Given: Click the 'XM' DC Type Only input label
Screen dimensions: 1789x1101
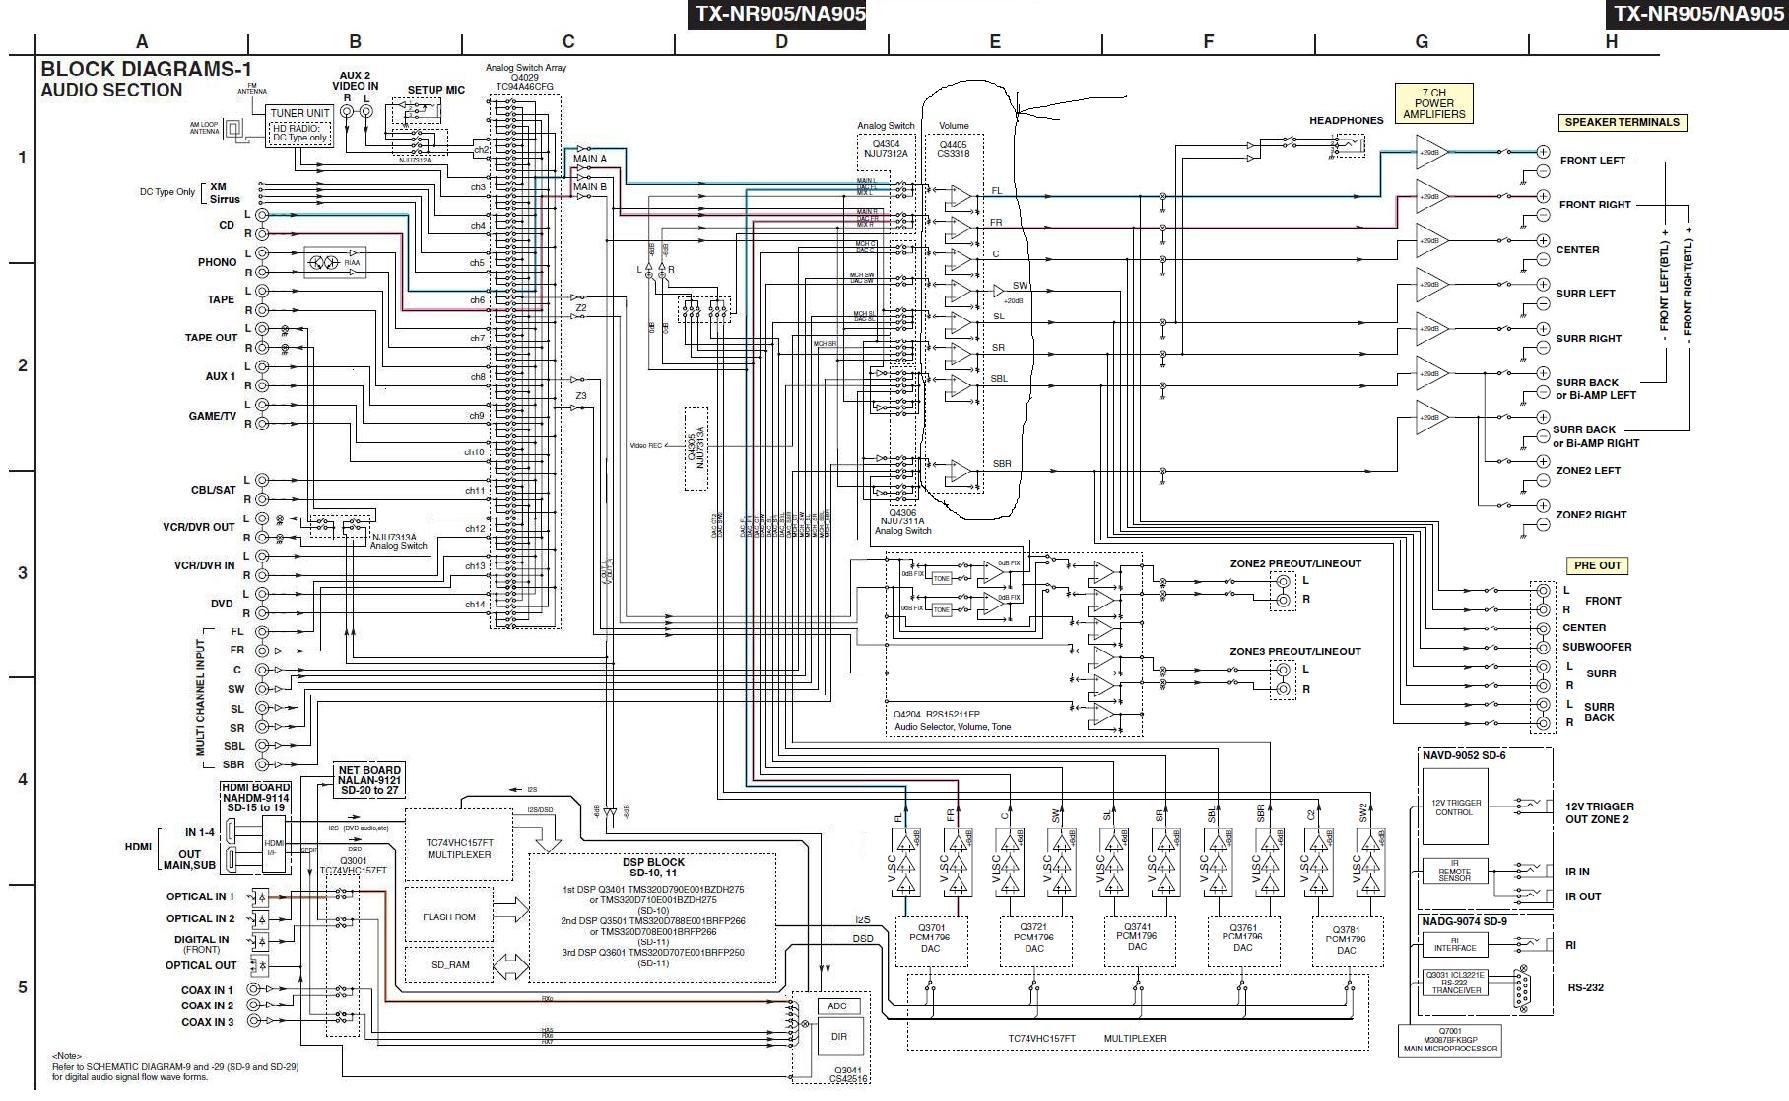Looking at the screenshot, I should [x=218, y=187].
